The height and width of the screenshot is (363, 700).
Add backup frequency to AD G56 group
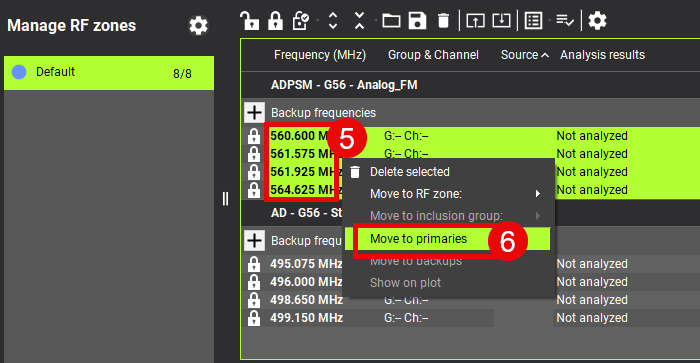[254, 241]
